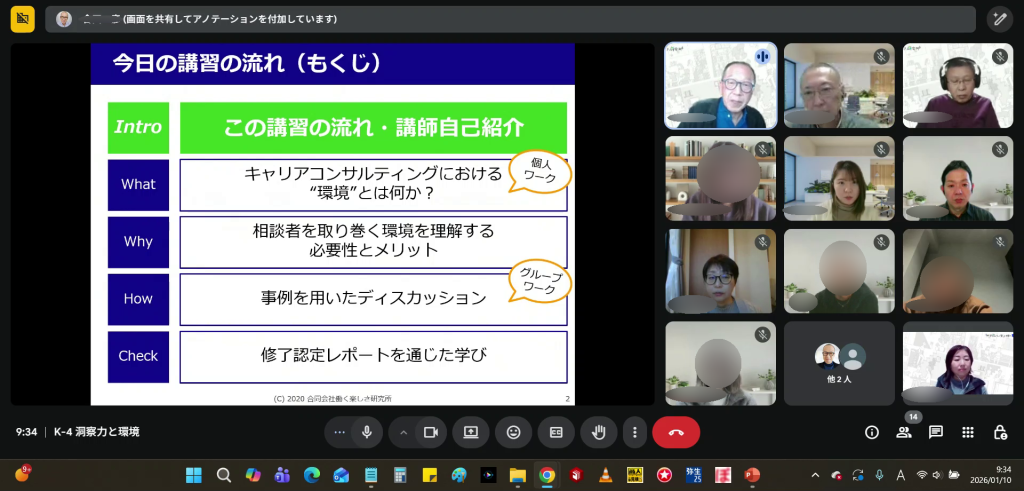Raise your hand
Screen dimensions: 1024x491
[599, 432]
